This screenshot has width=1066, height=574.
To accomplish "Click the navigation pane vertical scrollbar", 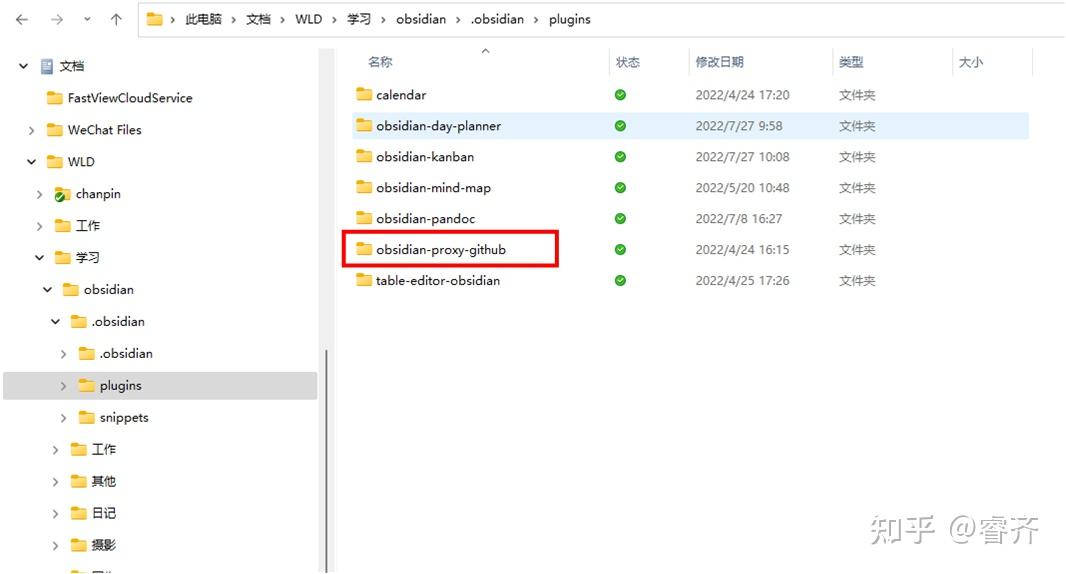I will 326,460.
